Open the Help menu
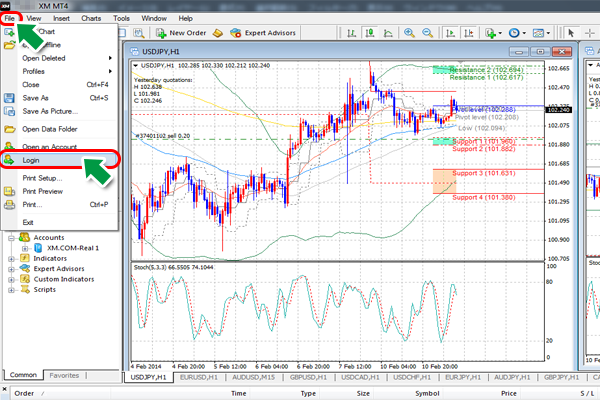 coord(186,18)
